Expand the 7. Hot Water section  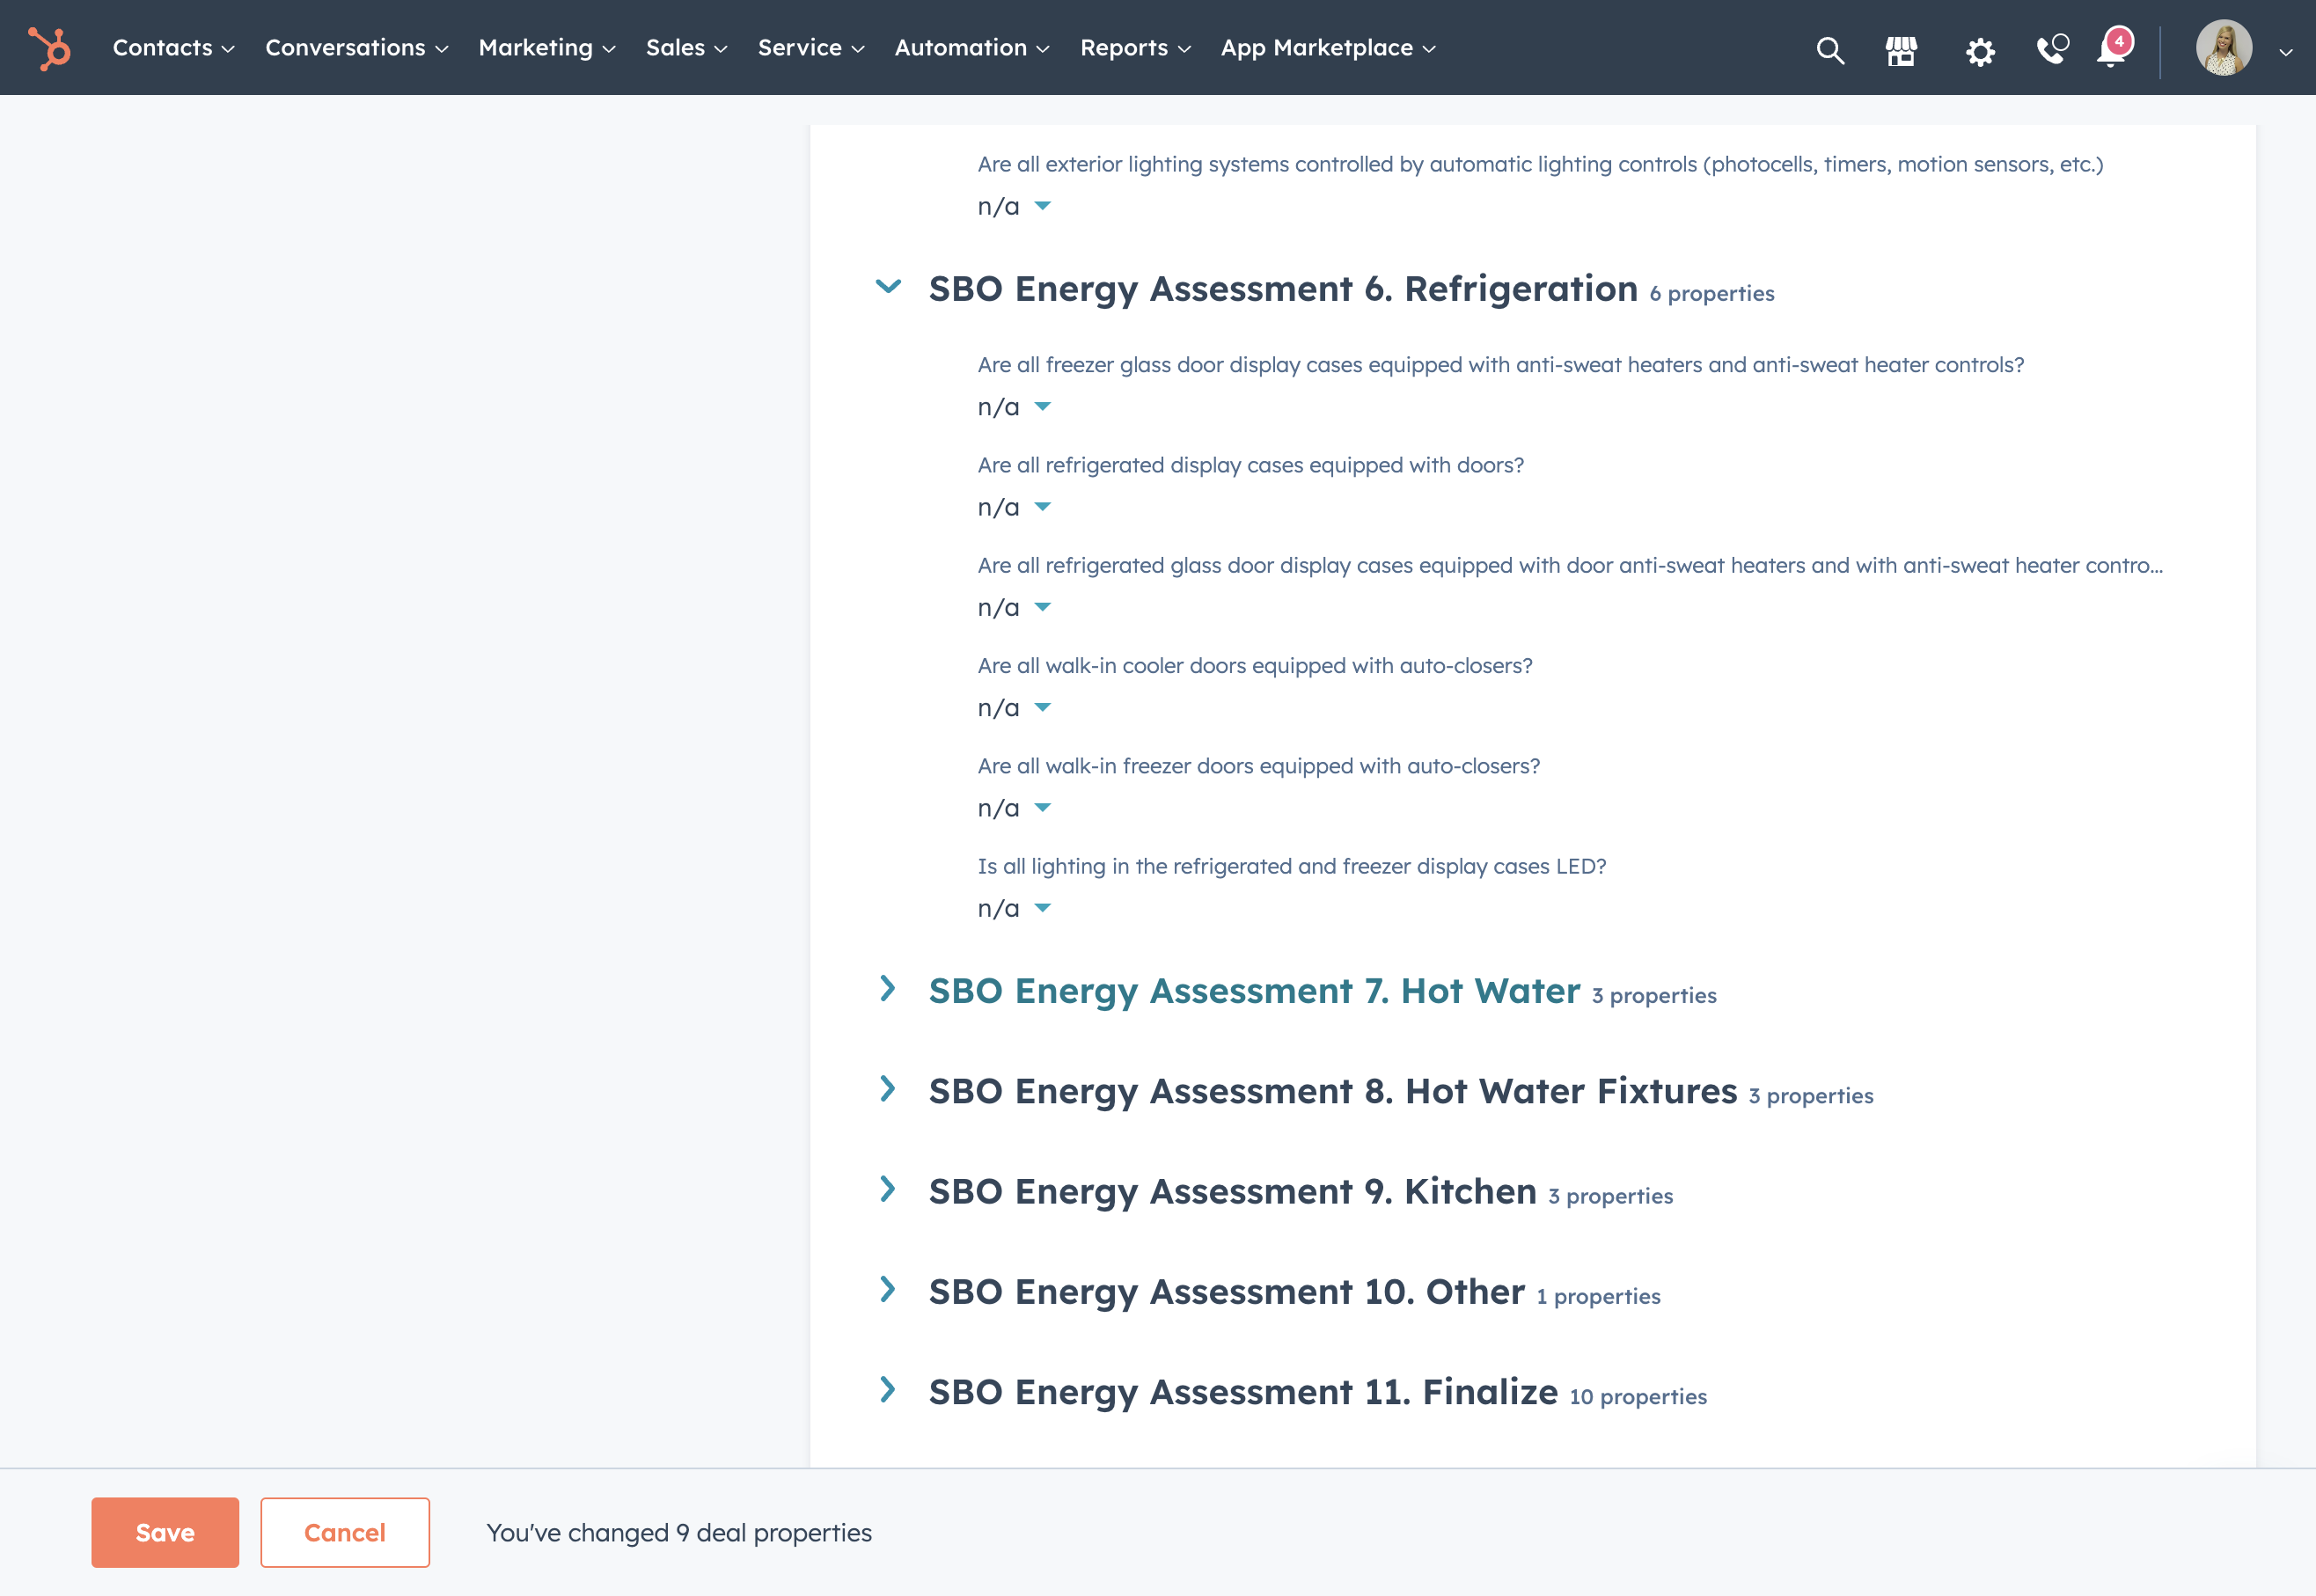888,989
